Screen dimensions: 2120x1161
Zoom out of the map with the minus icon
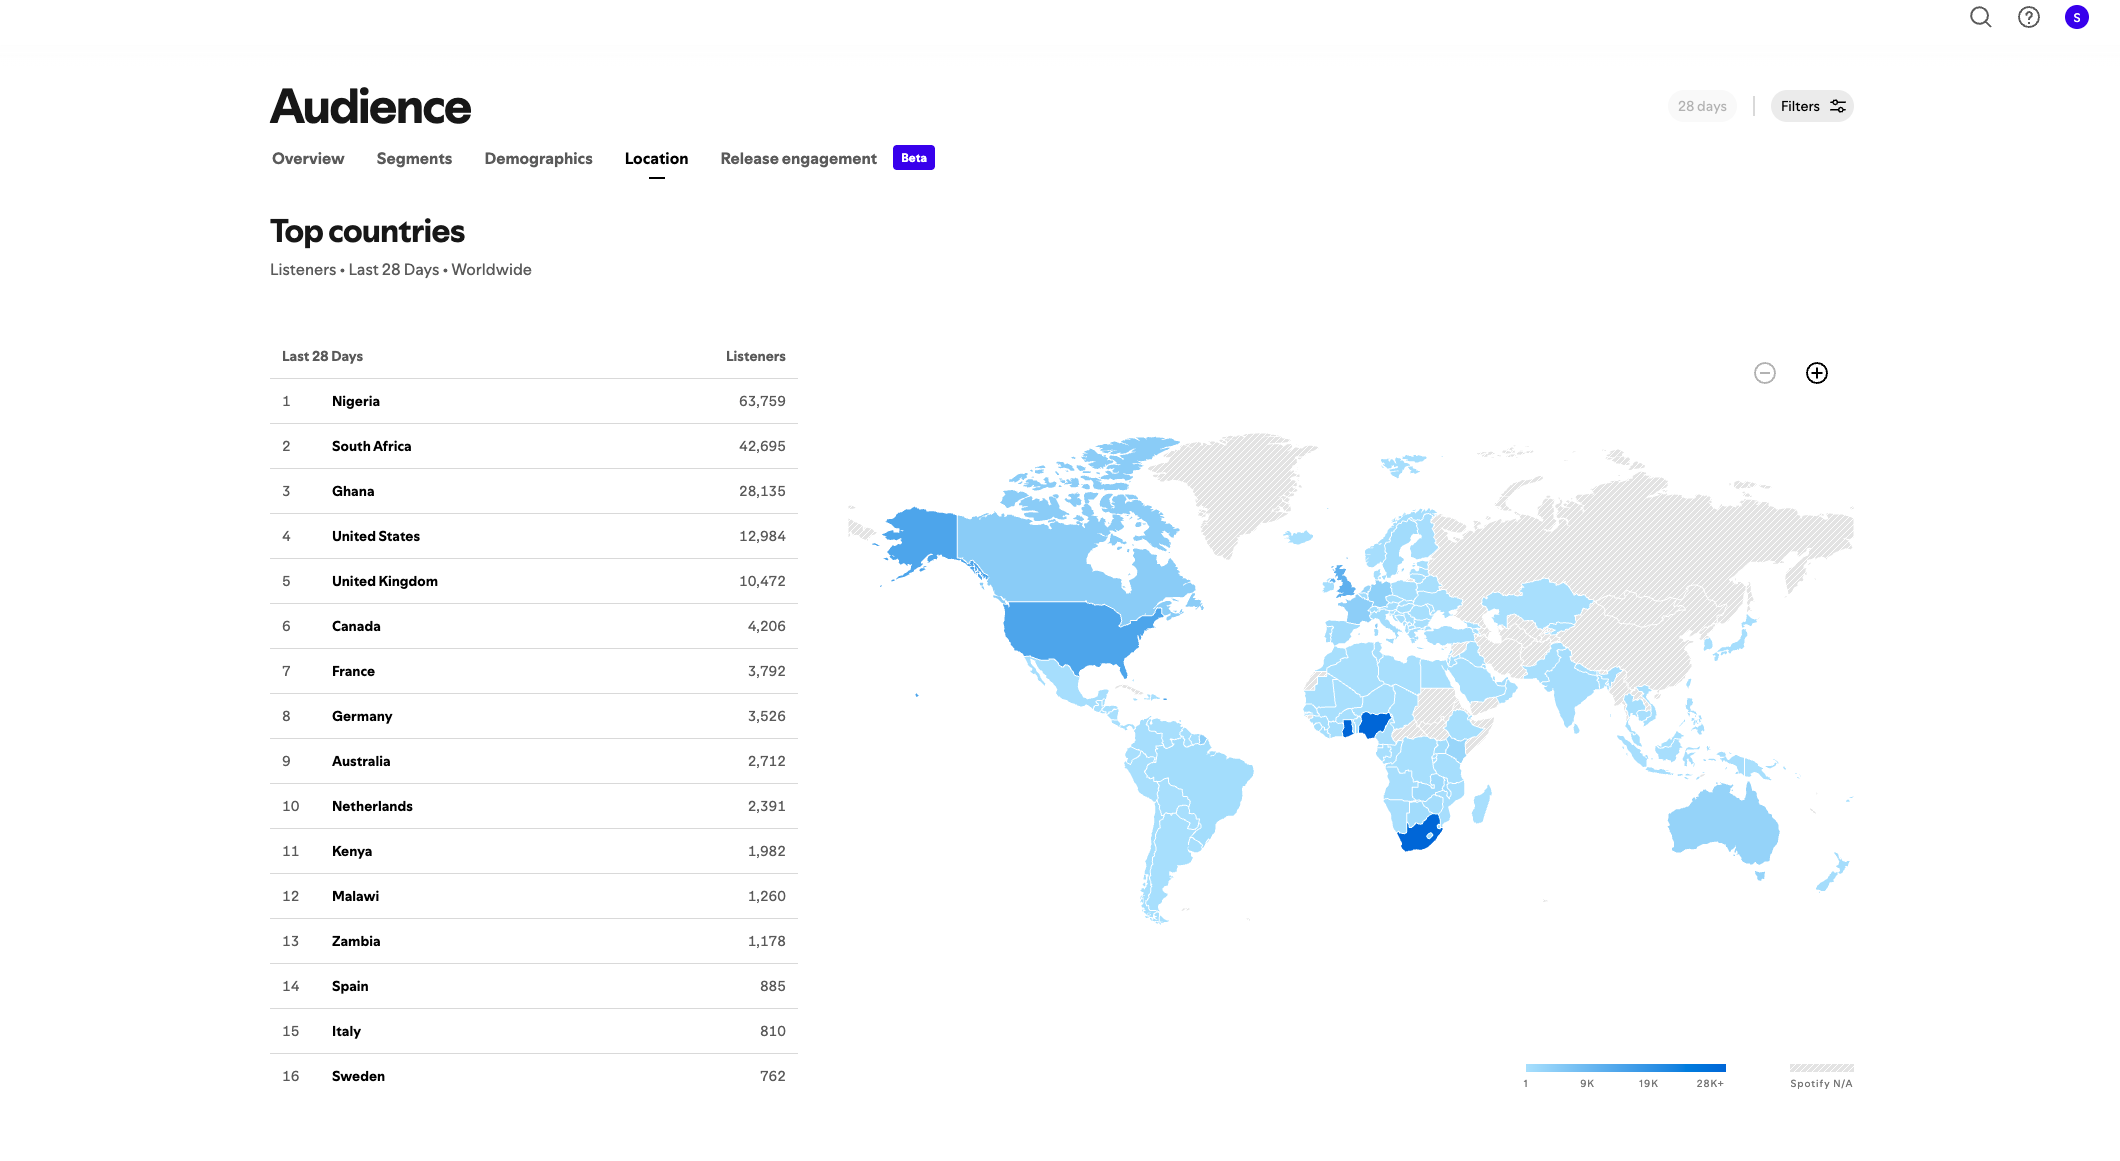pos(1765,372)
